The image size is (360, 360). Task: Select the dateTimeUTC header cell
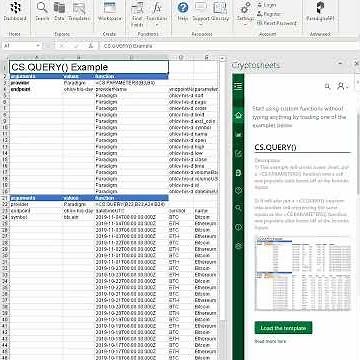tap(132, 211)
